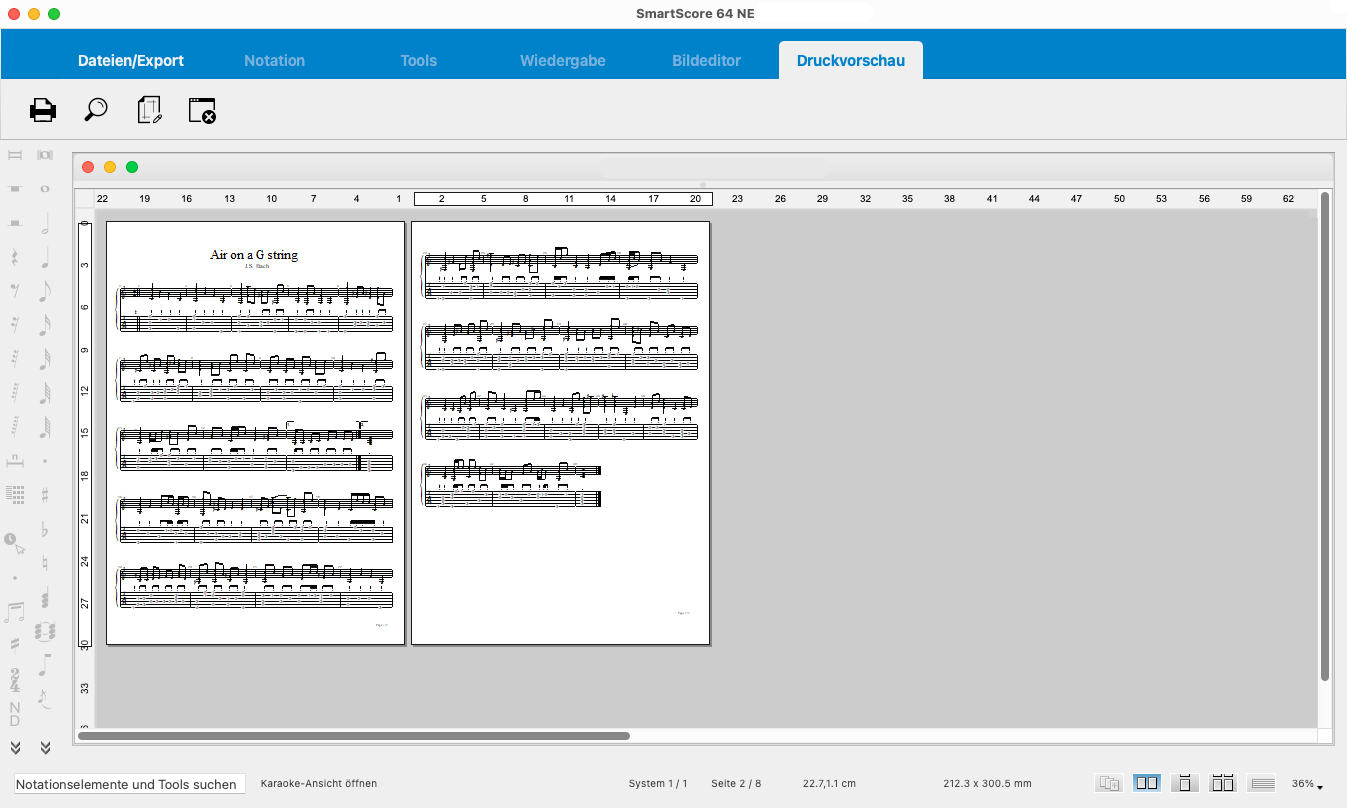Select the sharp accidental in the palette
1347x808 pixels.
pyautogui.click(x=45, y=494)
